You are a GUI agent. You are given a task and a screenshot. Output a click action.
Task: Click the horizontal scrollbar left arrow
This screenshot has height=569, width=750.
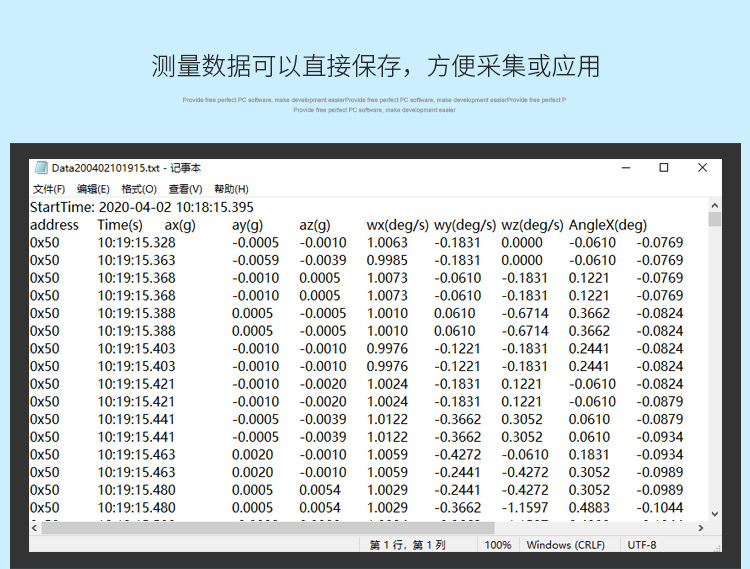(34, 528)
